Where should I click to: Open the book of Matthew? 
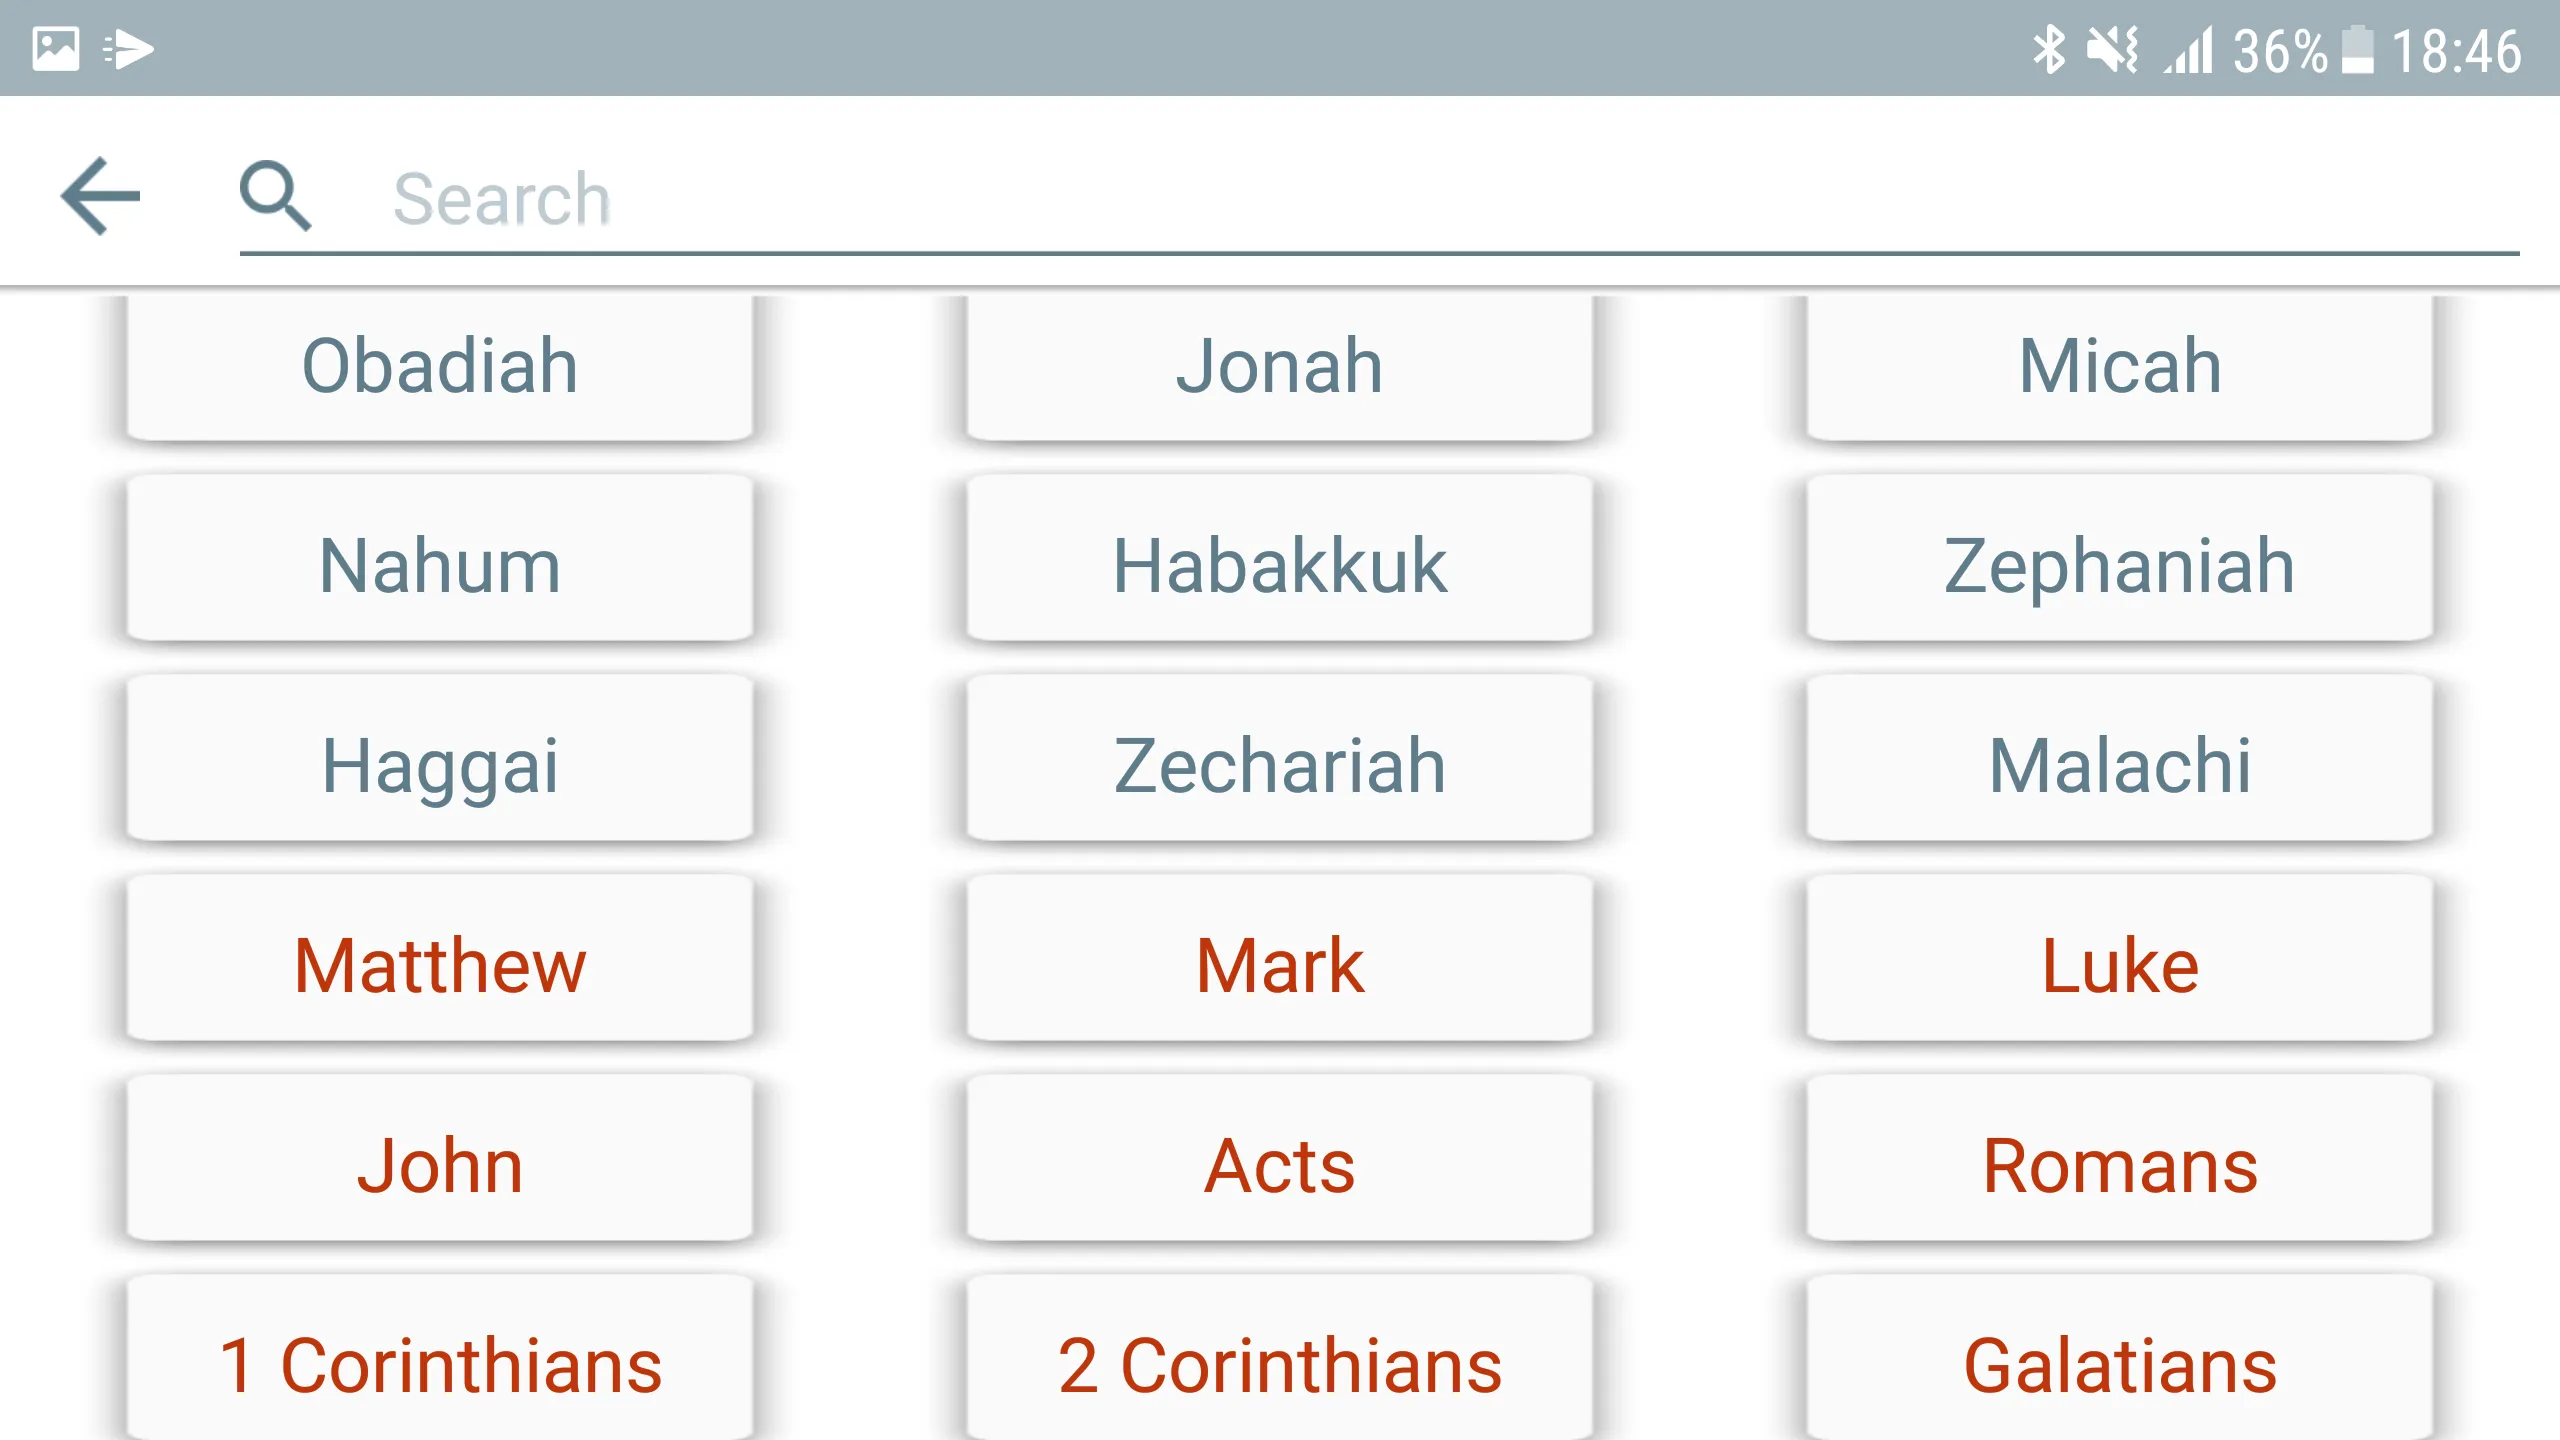[x=440, y=962]
